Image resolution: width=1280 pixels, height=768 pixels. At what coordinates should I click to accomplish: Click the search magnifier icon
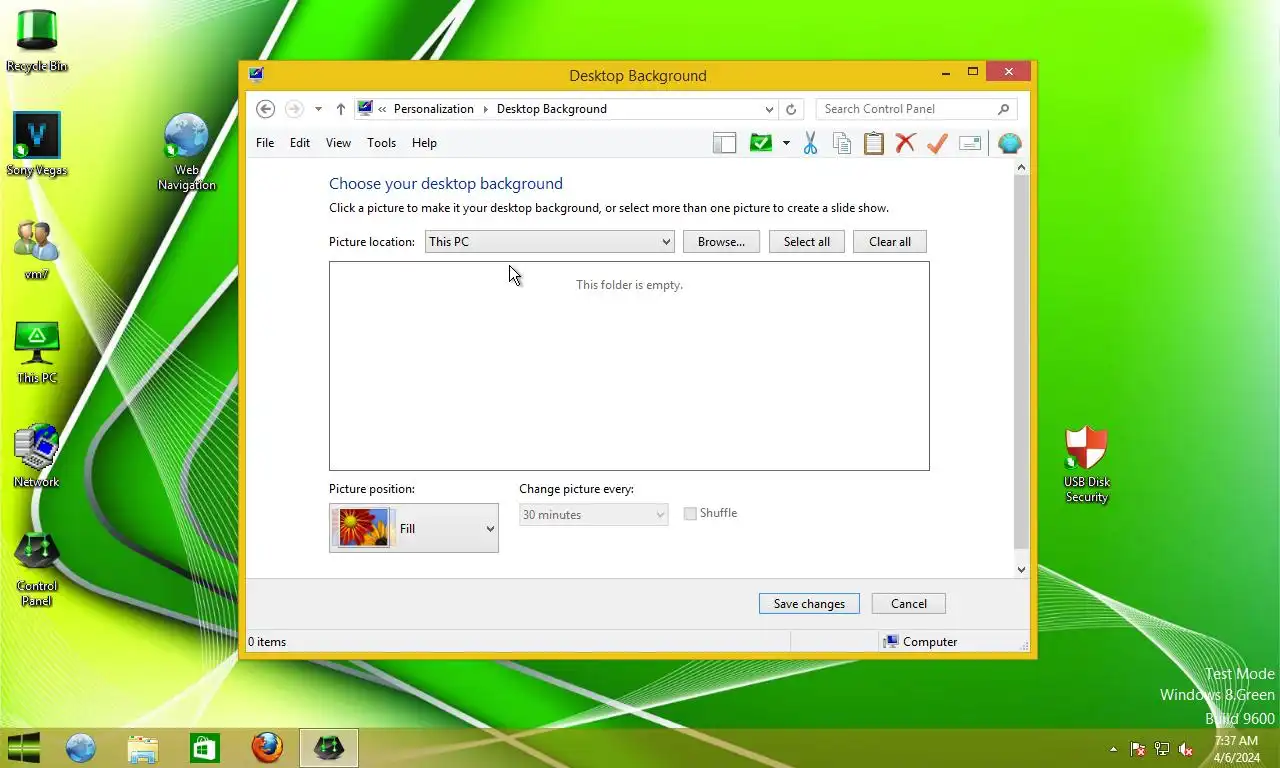[x=1004, y=109]
